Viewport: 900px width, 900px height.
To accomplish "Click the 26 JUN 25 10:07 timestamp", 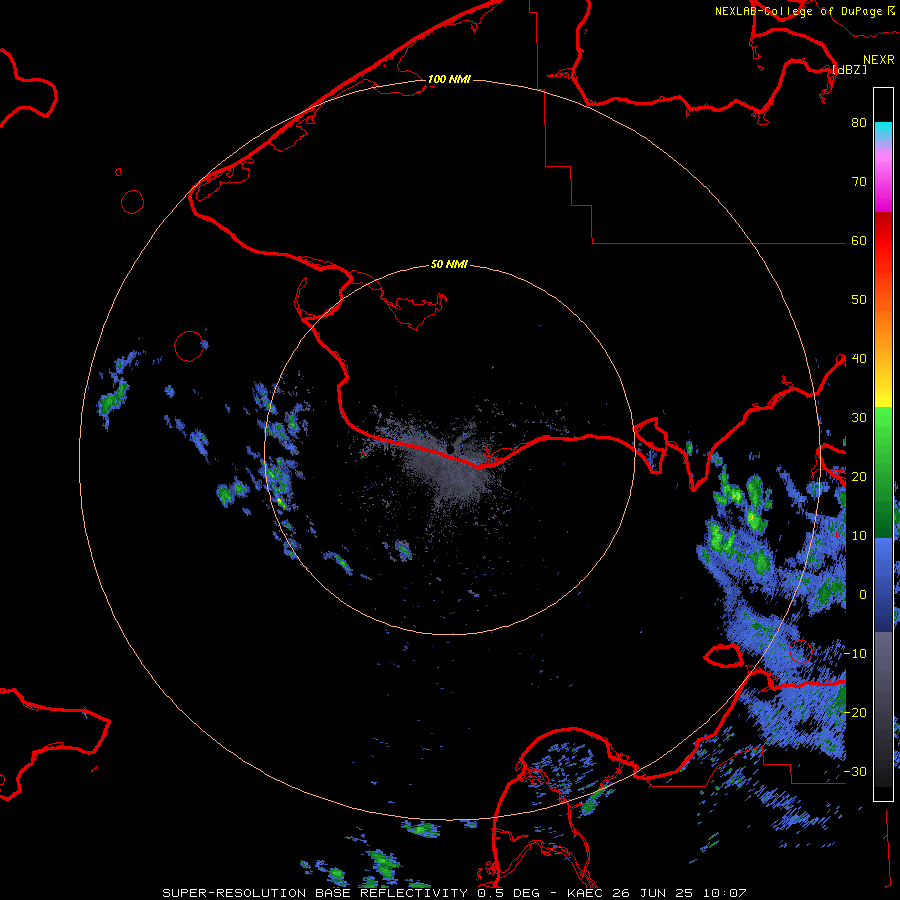I will [678, 893].
